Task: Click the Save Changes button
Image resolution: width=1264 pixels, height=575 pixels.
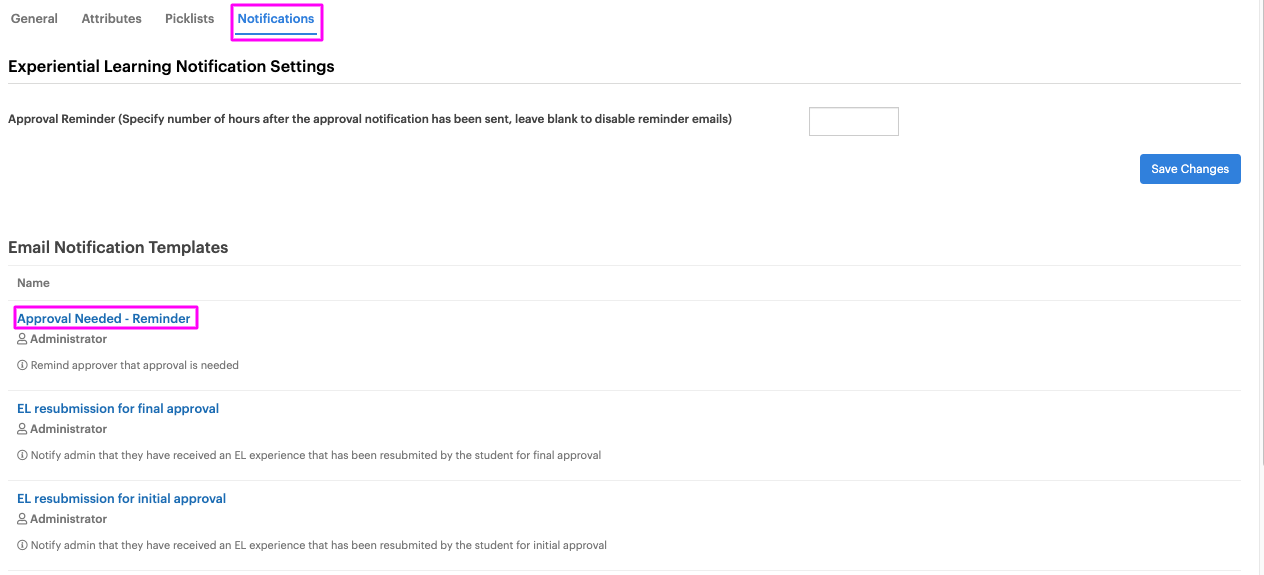Action: pyautogui.click(x=1190, y=169)
